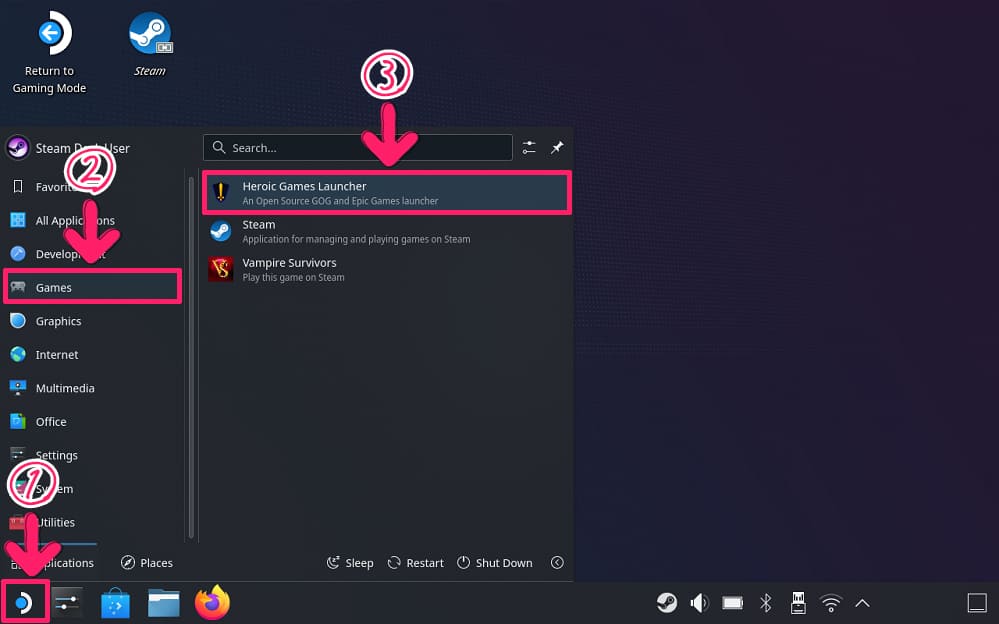Click the show desktop button
The width and height of the screenshot is (999, 624).
click(977, 602)
